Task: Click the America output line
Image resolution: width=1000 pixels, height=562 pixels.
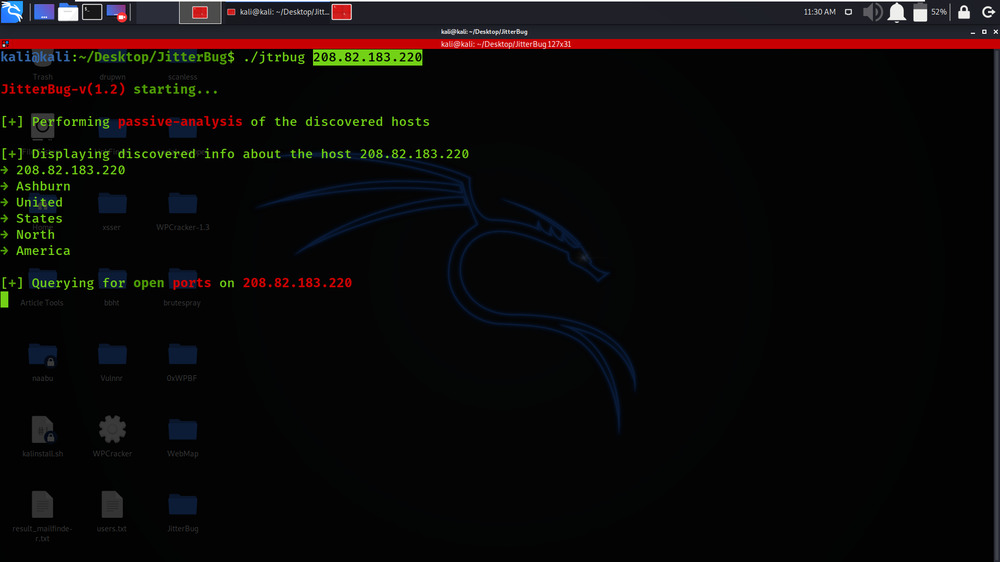Action: pos(35,251)
